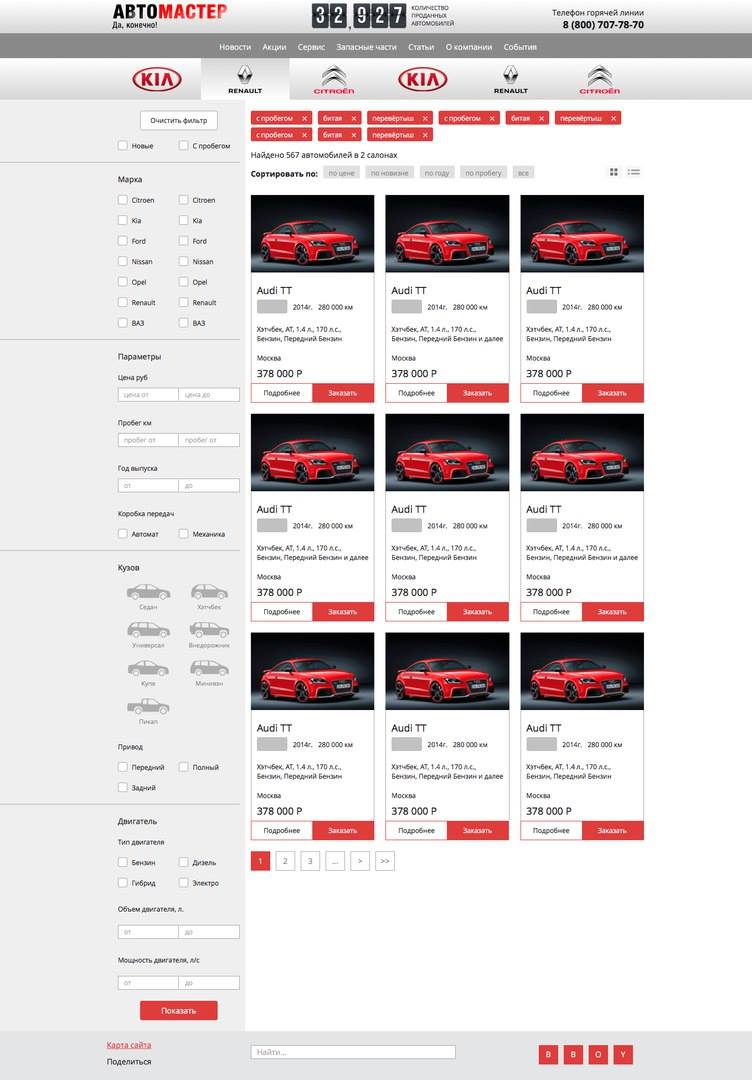The image size is (752, 1080).
Task: Switch to grid view icon
Action: (x=614, y=172)
